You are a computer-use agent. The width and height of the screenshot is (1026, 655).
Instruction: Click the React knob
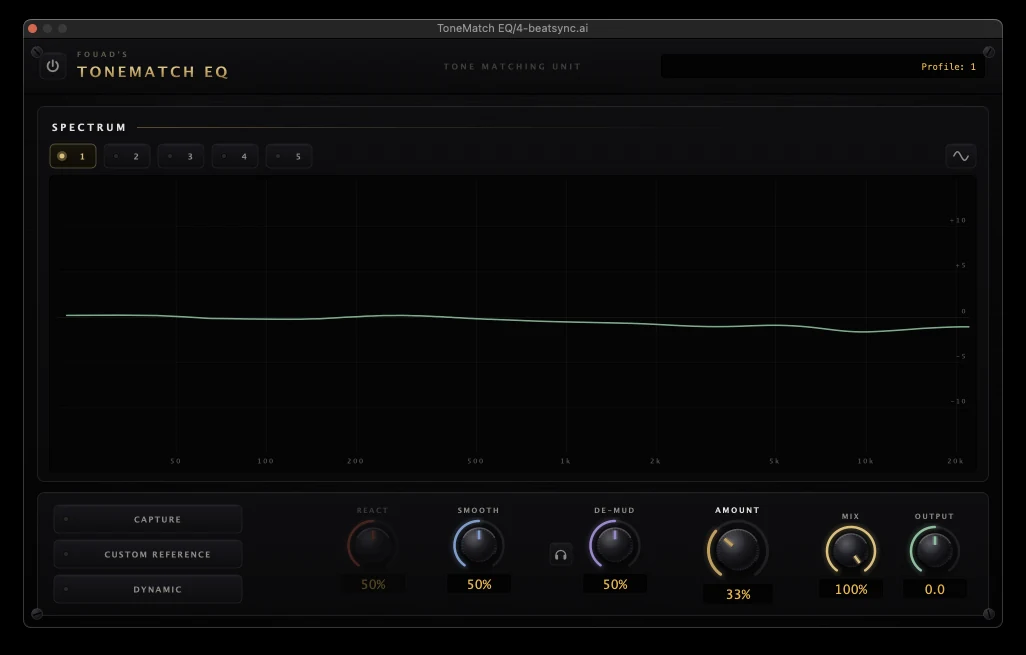point(372,544)
